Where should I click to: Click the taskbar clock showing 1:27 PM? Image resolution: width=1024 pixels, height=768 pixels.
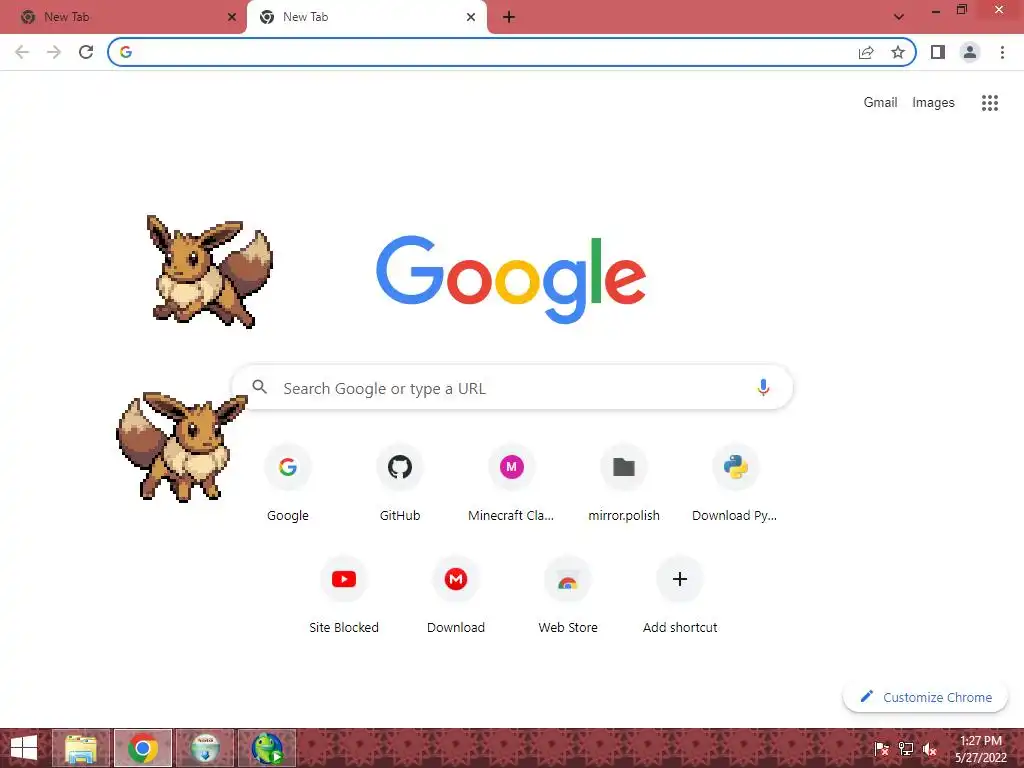981,749
